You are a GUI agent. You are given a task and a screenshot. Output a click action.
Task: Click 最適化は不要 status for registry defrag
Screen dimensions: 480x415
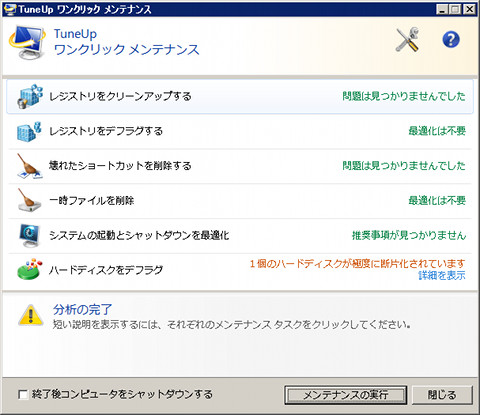click(437, 131)
